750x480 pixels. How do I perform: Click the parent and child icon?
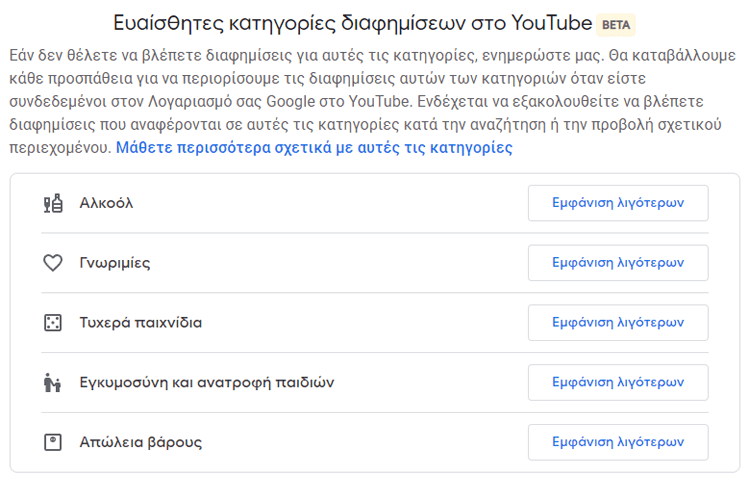click(x=52, y=382)
